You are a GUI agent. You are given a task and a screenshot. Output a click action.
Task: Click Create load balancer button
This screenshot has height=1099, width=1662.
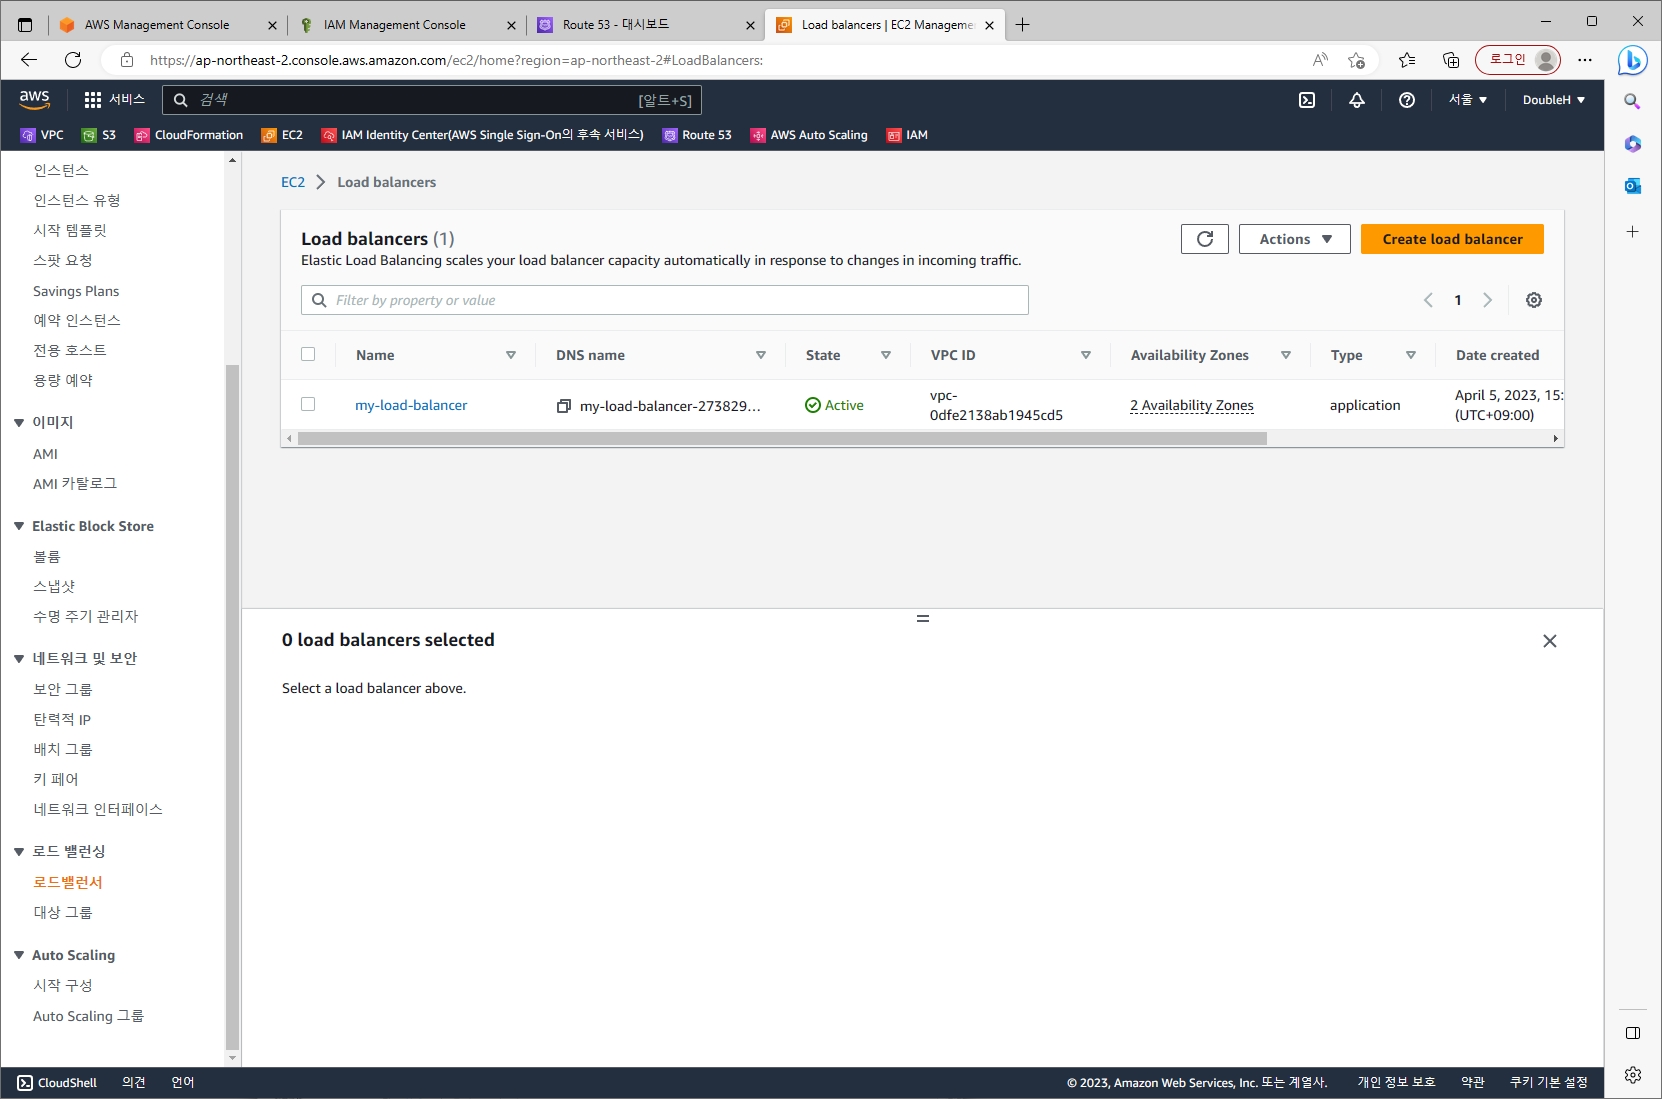tap(1452, 239)
